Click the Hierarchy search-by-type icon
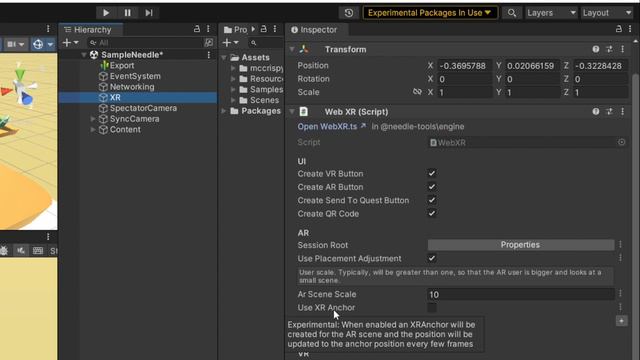The height and width of the screenshot is (360, 640). (209, 42)
